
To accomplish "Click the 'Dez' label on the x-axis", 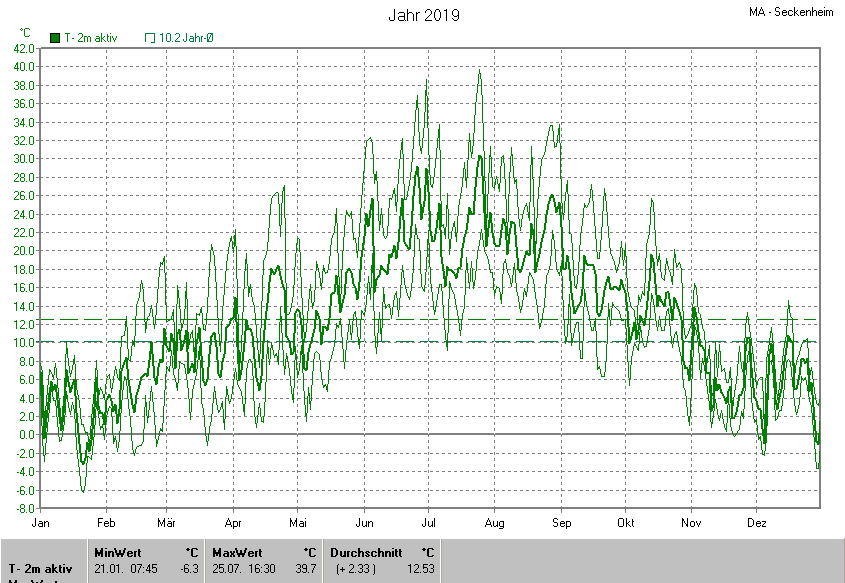I will click(x=756, y=523).
